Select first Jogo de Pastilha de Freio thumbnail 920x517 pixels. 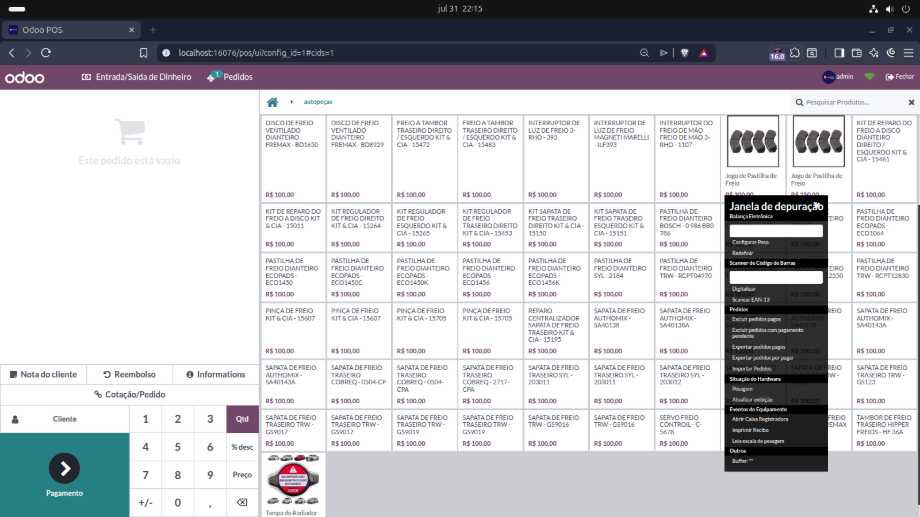pyautogui.click(x=753, y=141)
